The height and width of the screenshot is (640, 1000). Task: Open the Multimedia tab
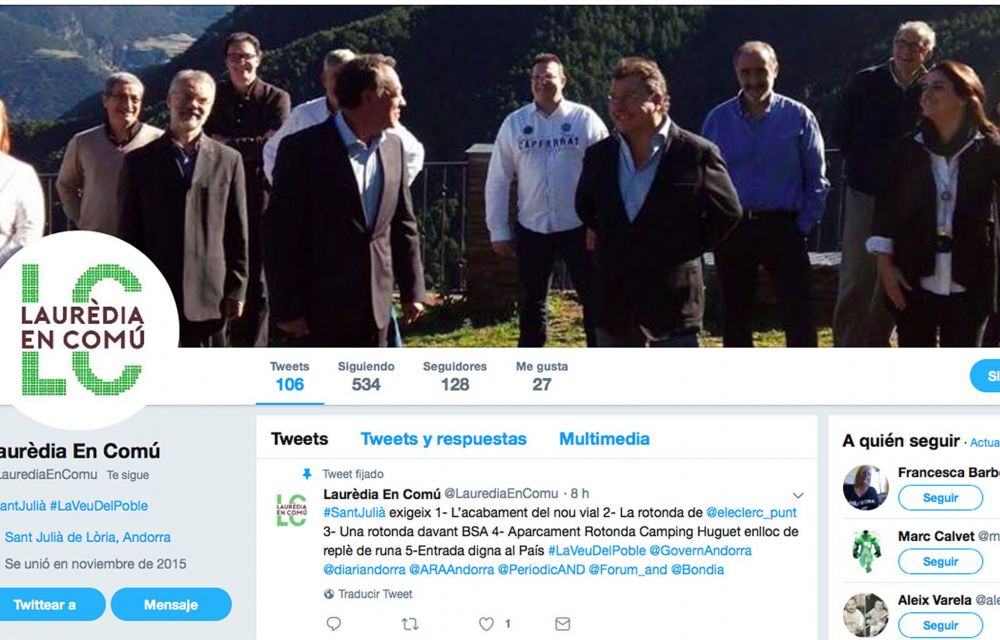604,439
